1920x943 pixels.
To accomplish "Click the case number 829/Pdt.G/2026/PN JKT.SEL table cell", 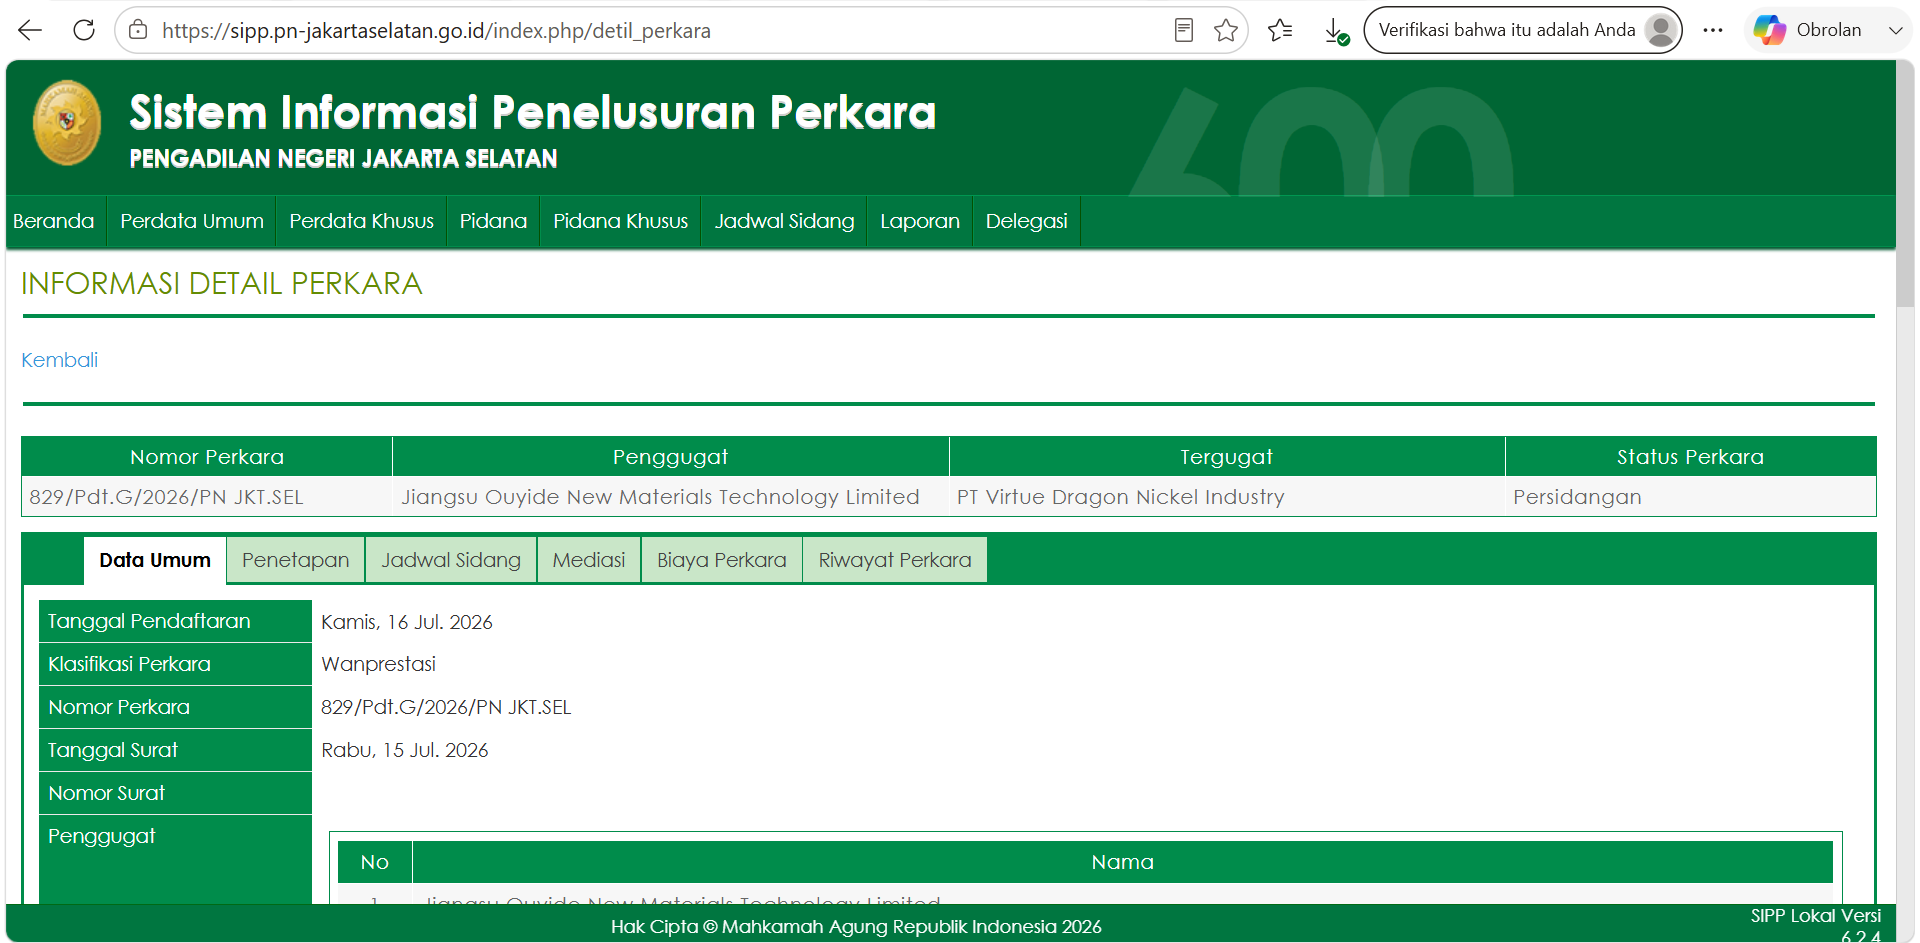I will point(207,497).
